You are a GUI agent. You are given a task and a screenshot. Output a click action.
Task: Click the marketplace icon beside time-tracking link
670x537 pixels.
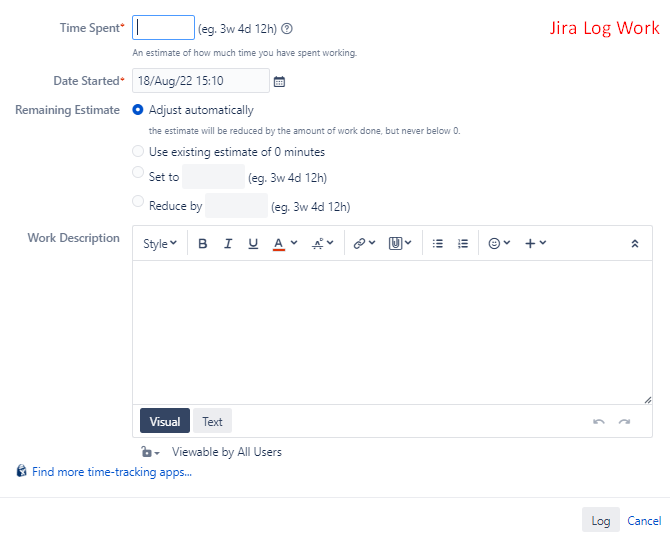pyautogui.click(x=21, y=471)
